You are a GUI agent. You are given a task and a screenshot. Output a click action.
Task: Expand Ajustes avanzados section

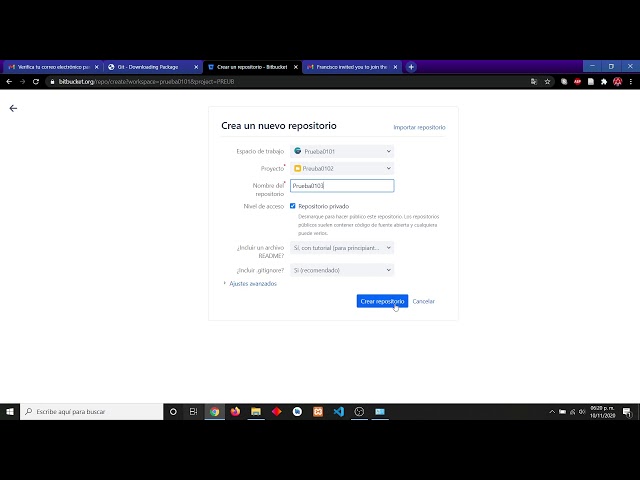253,283
